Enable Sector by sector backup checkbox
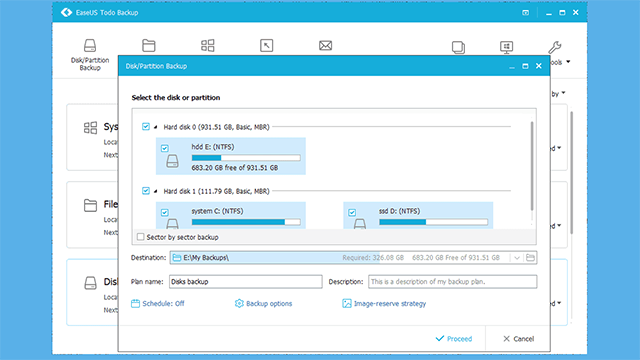The width and height of the screenshot is (640, 360). (140, 237)
